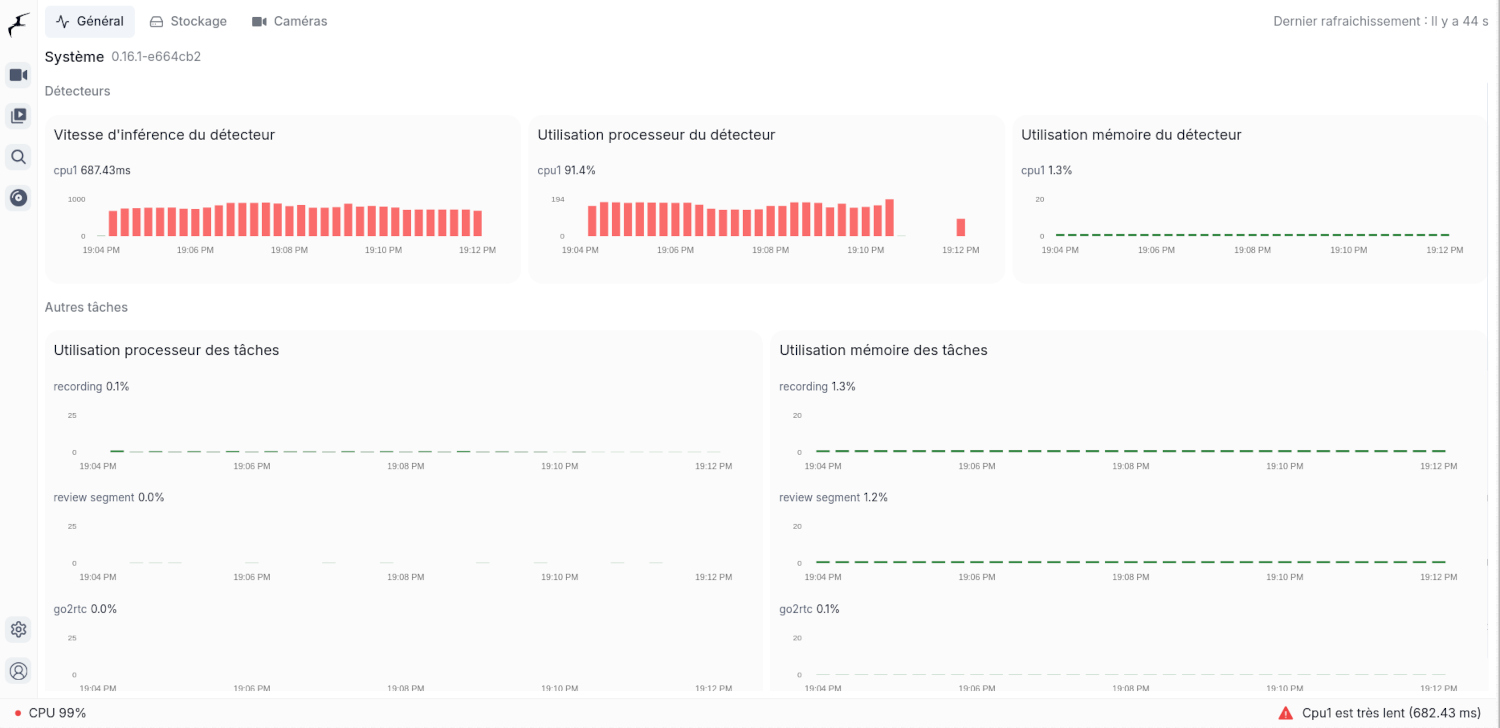1500x728 pixels.
Task: Click the CPU 99% status text
Action: pos(57,713)
